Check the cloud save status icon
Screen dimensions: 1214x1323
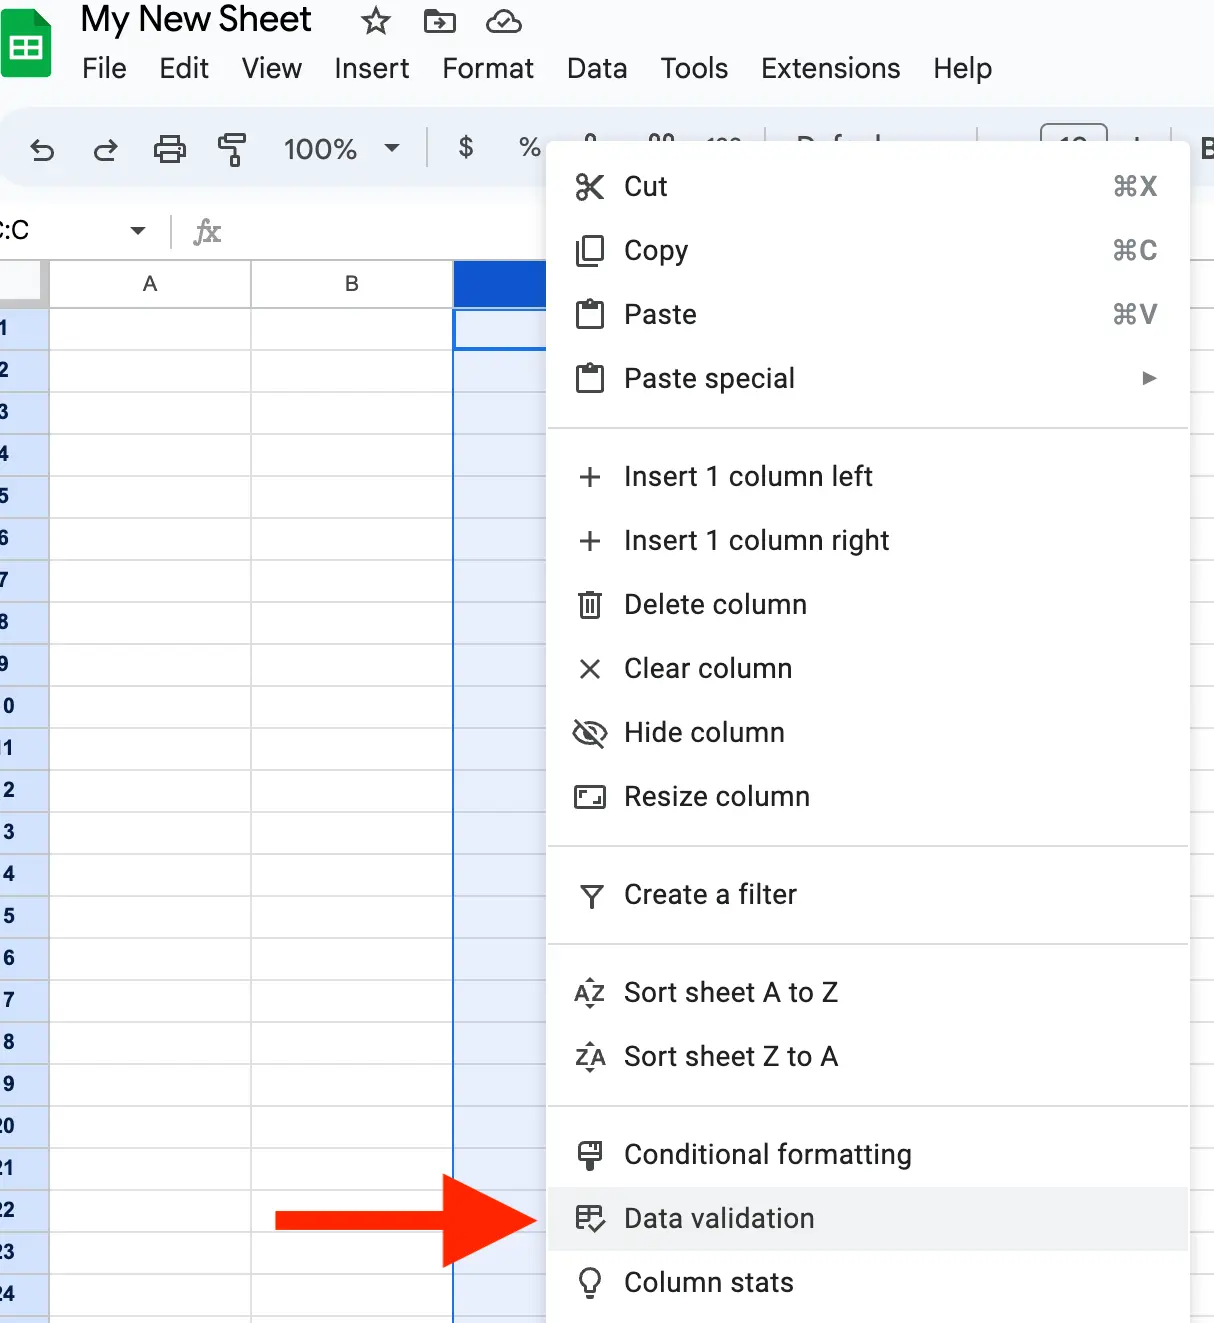503,20
